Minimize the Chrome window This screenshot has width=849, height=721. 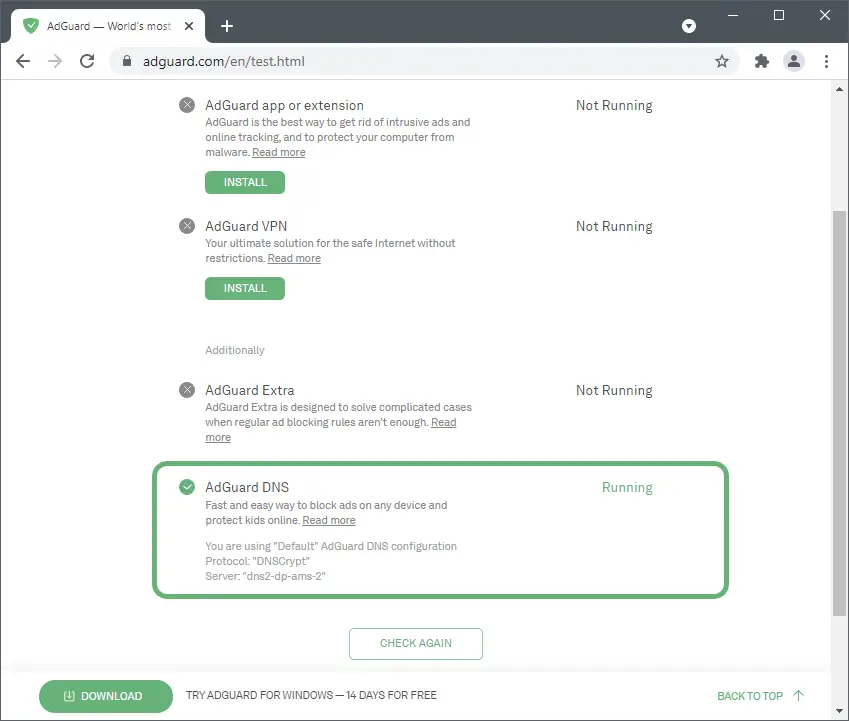[733, 15]
